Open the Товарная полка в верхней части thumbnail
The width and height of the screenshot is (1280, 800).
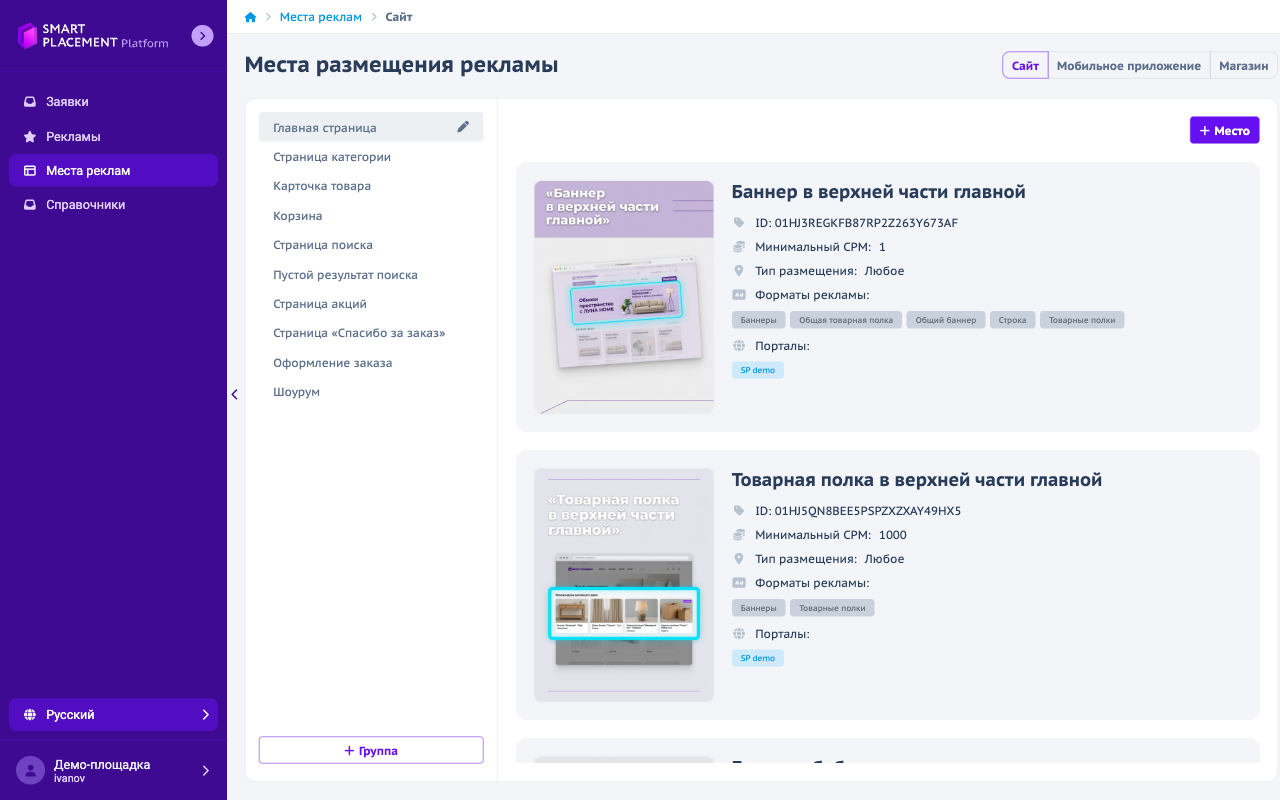point(624,585)
